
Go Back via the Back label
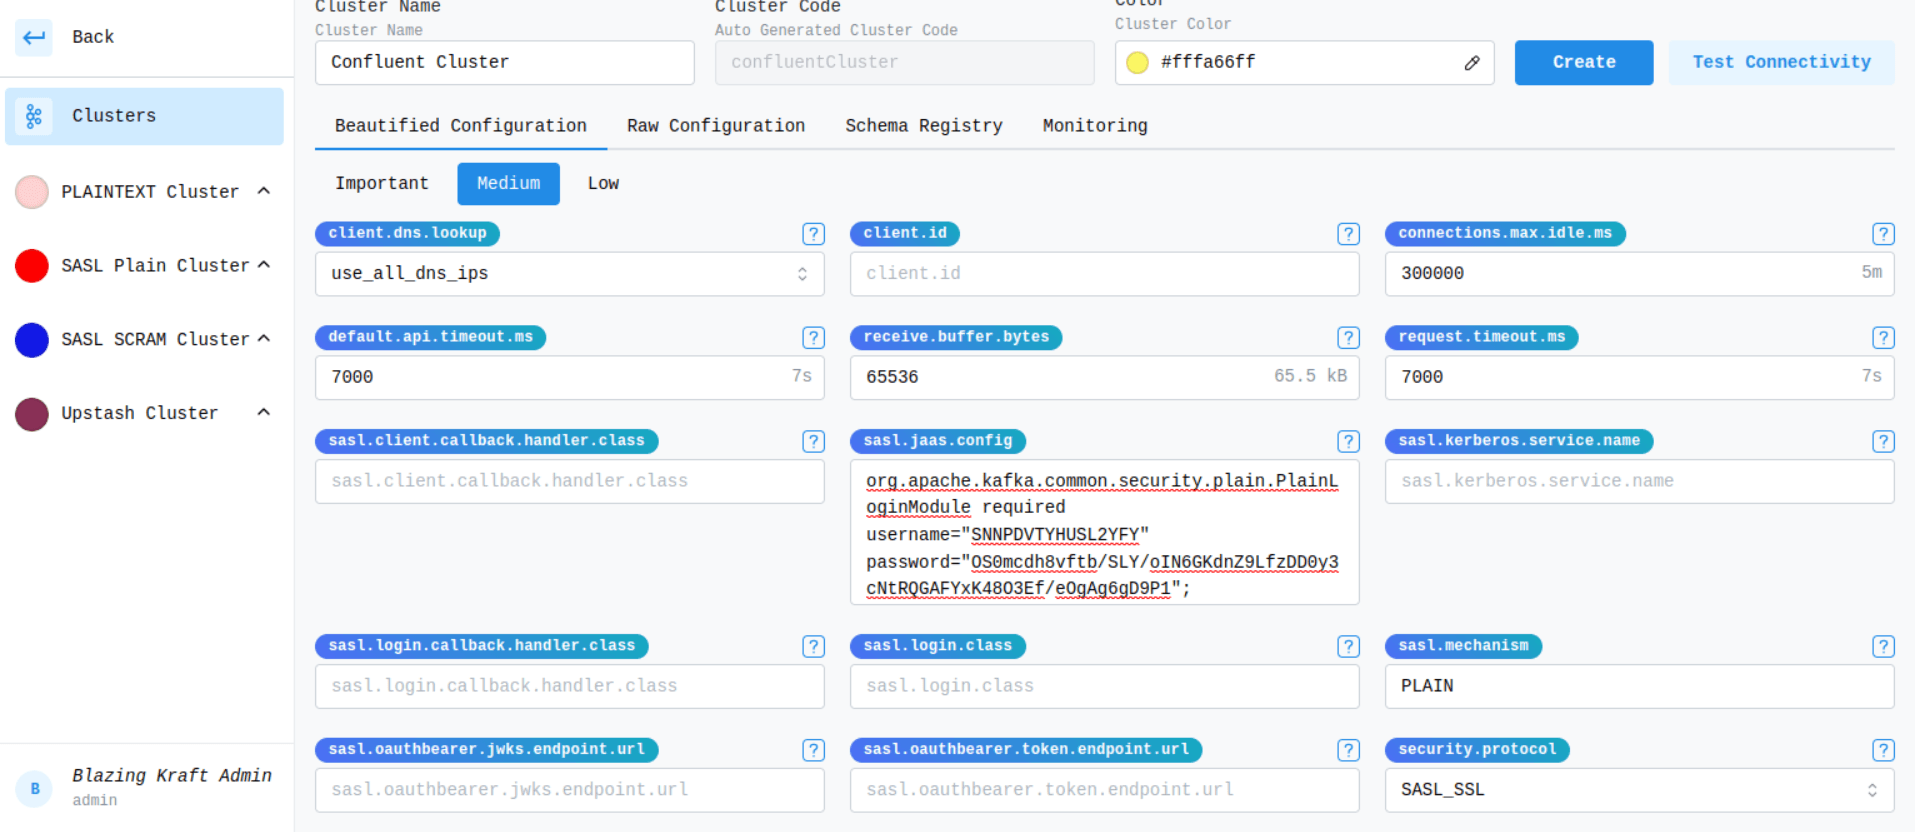(x=93, y=37)
